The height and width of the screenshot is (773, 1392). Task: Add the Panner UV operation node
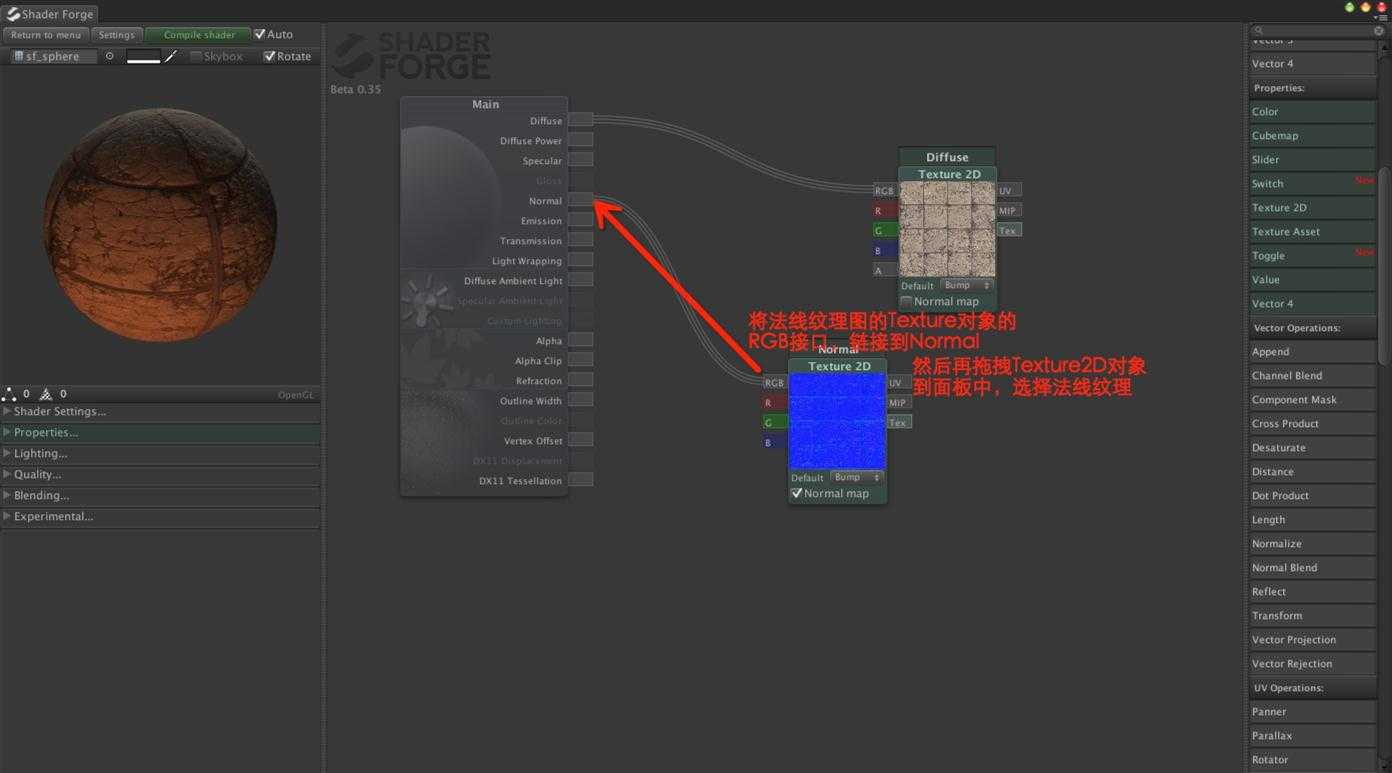tap(1312, 712)
